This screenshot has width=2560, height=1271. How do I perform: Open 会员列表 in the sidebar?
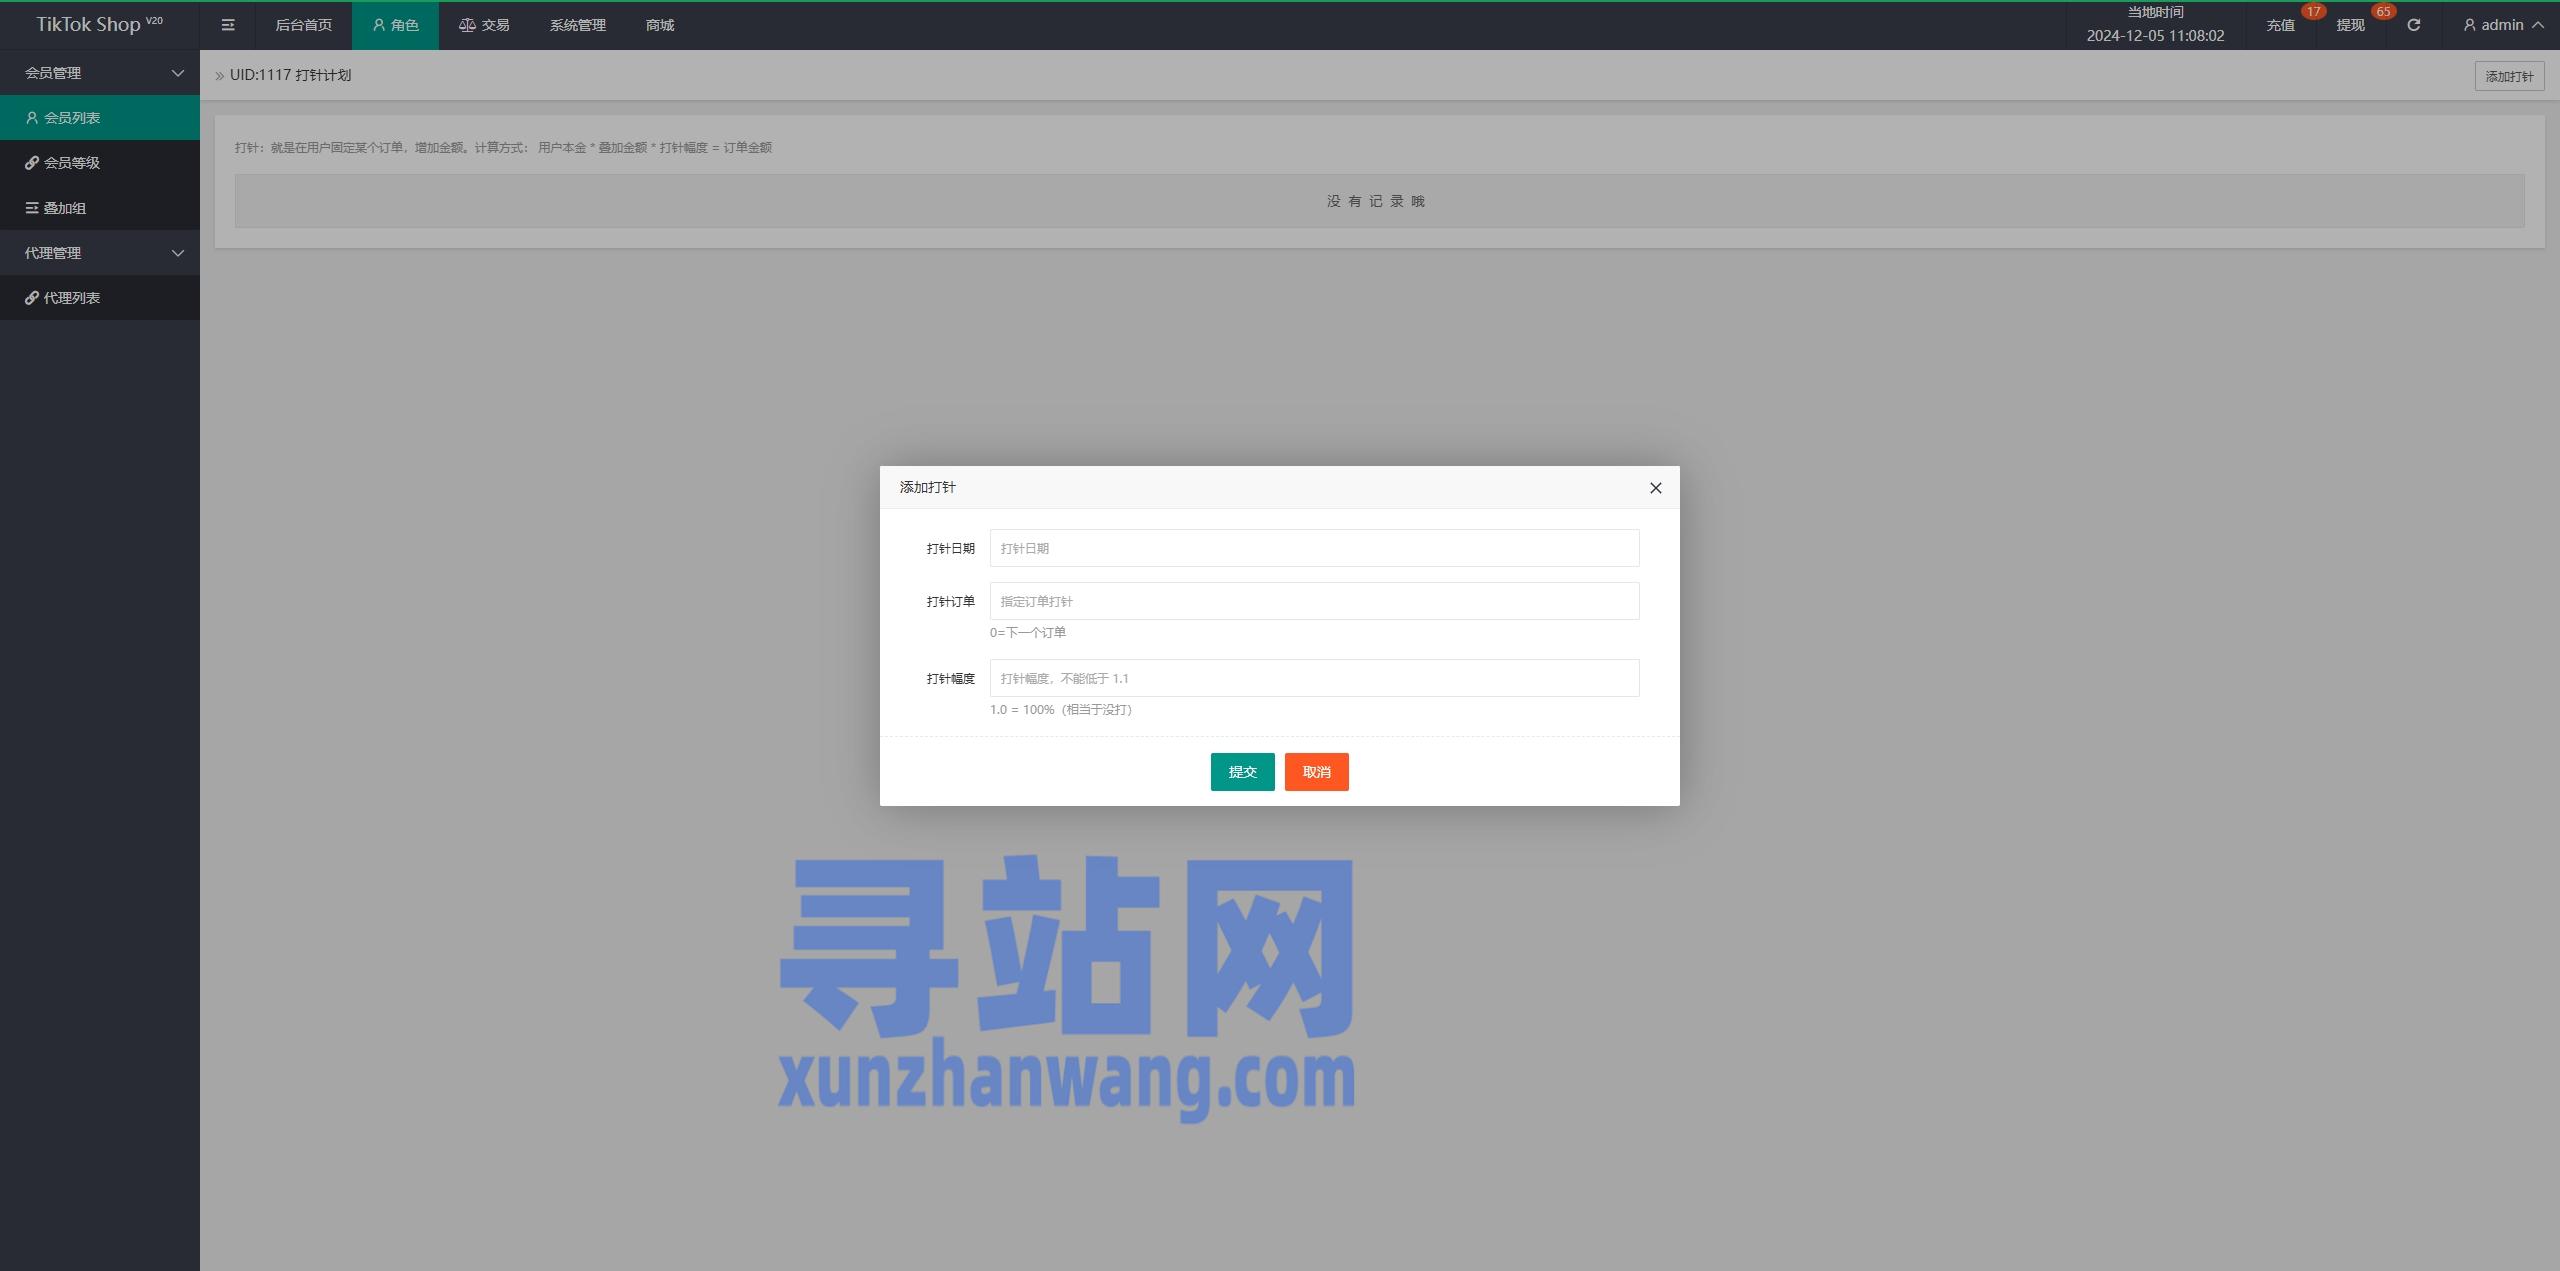coord(72,118)
